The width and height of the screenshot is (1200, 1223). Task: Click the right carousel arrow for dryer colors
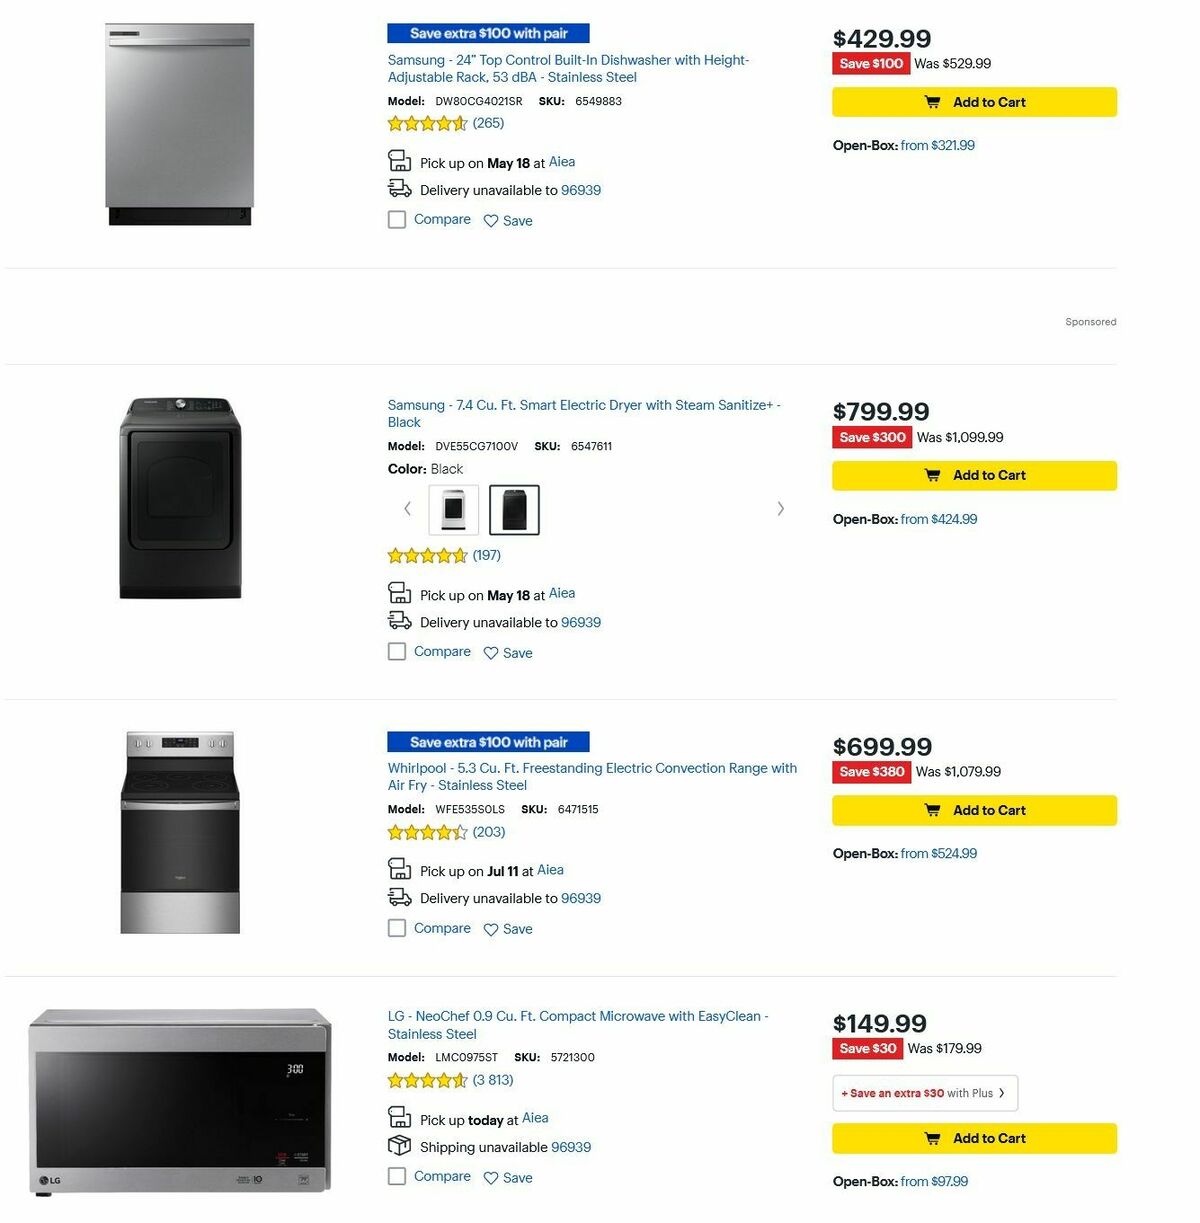pos(781,509)
